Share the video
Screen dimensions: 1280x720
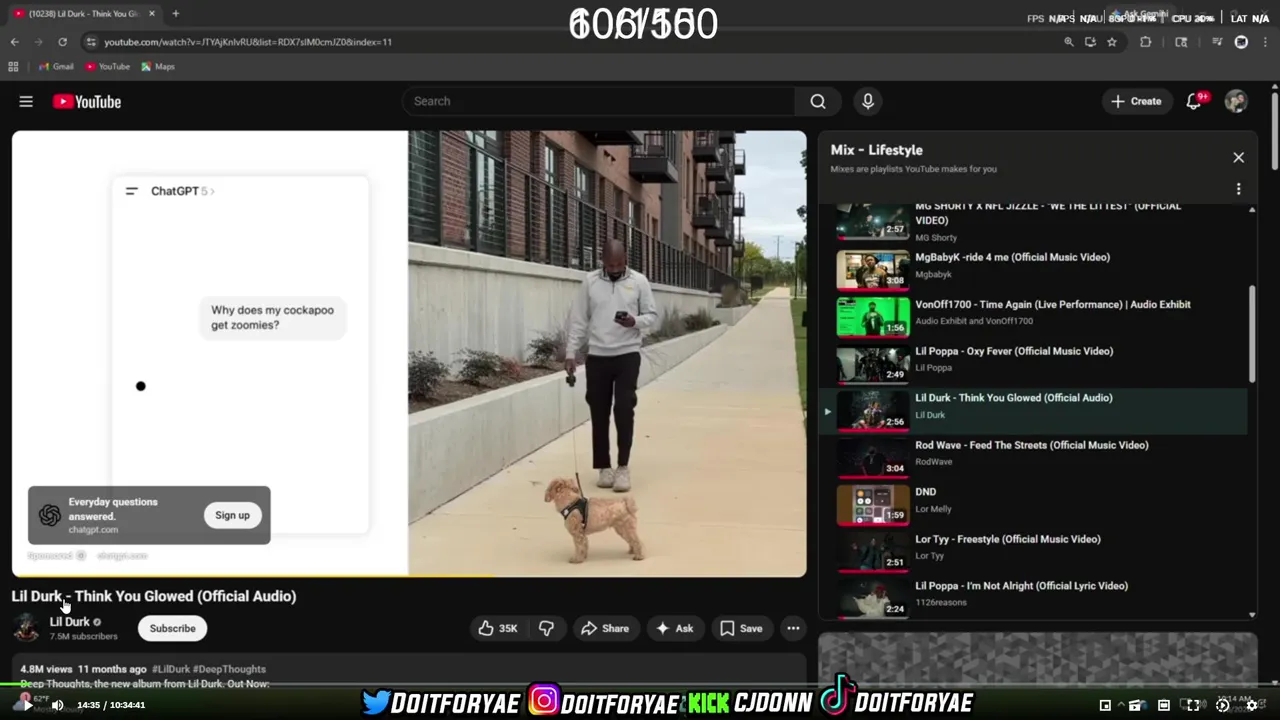pyautogui.click(x=605, y=628)
